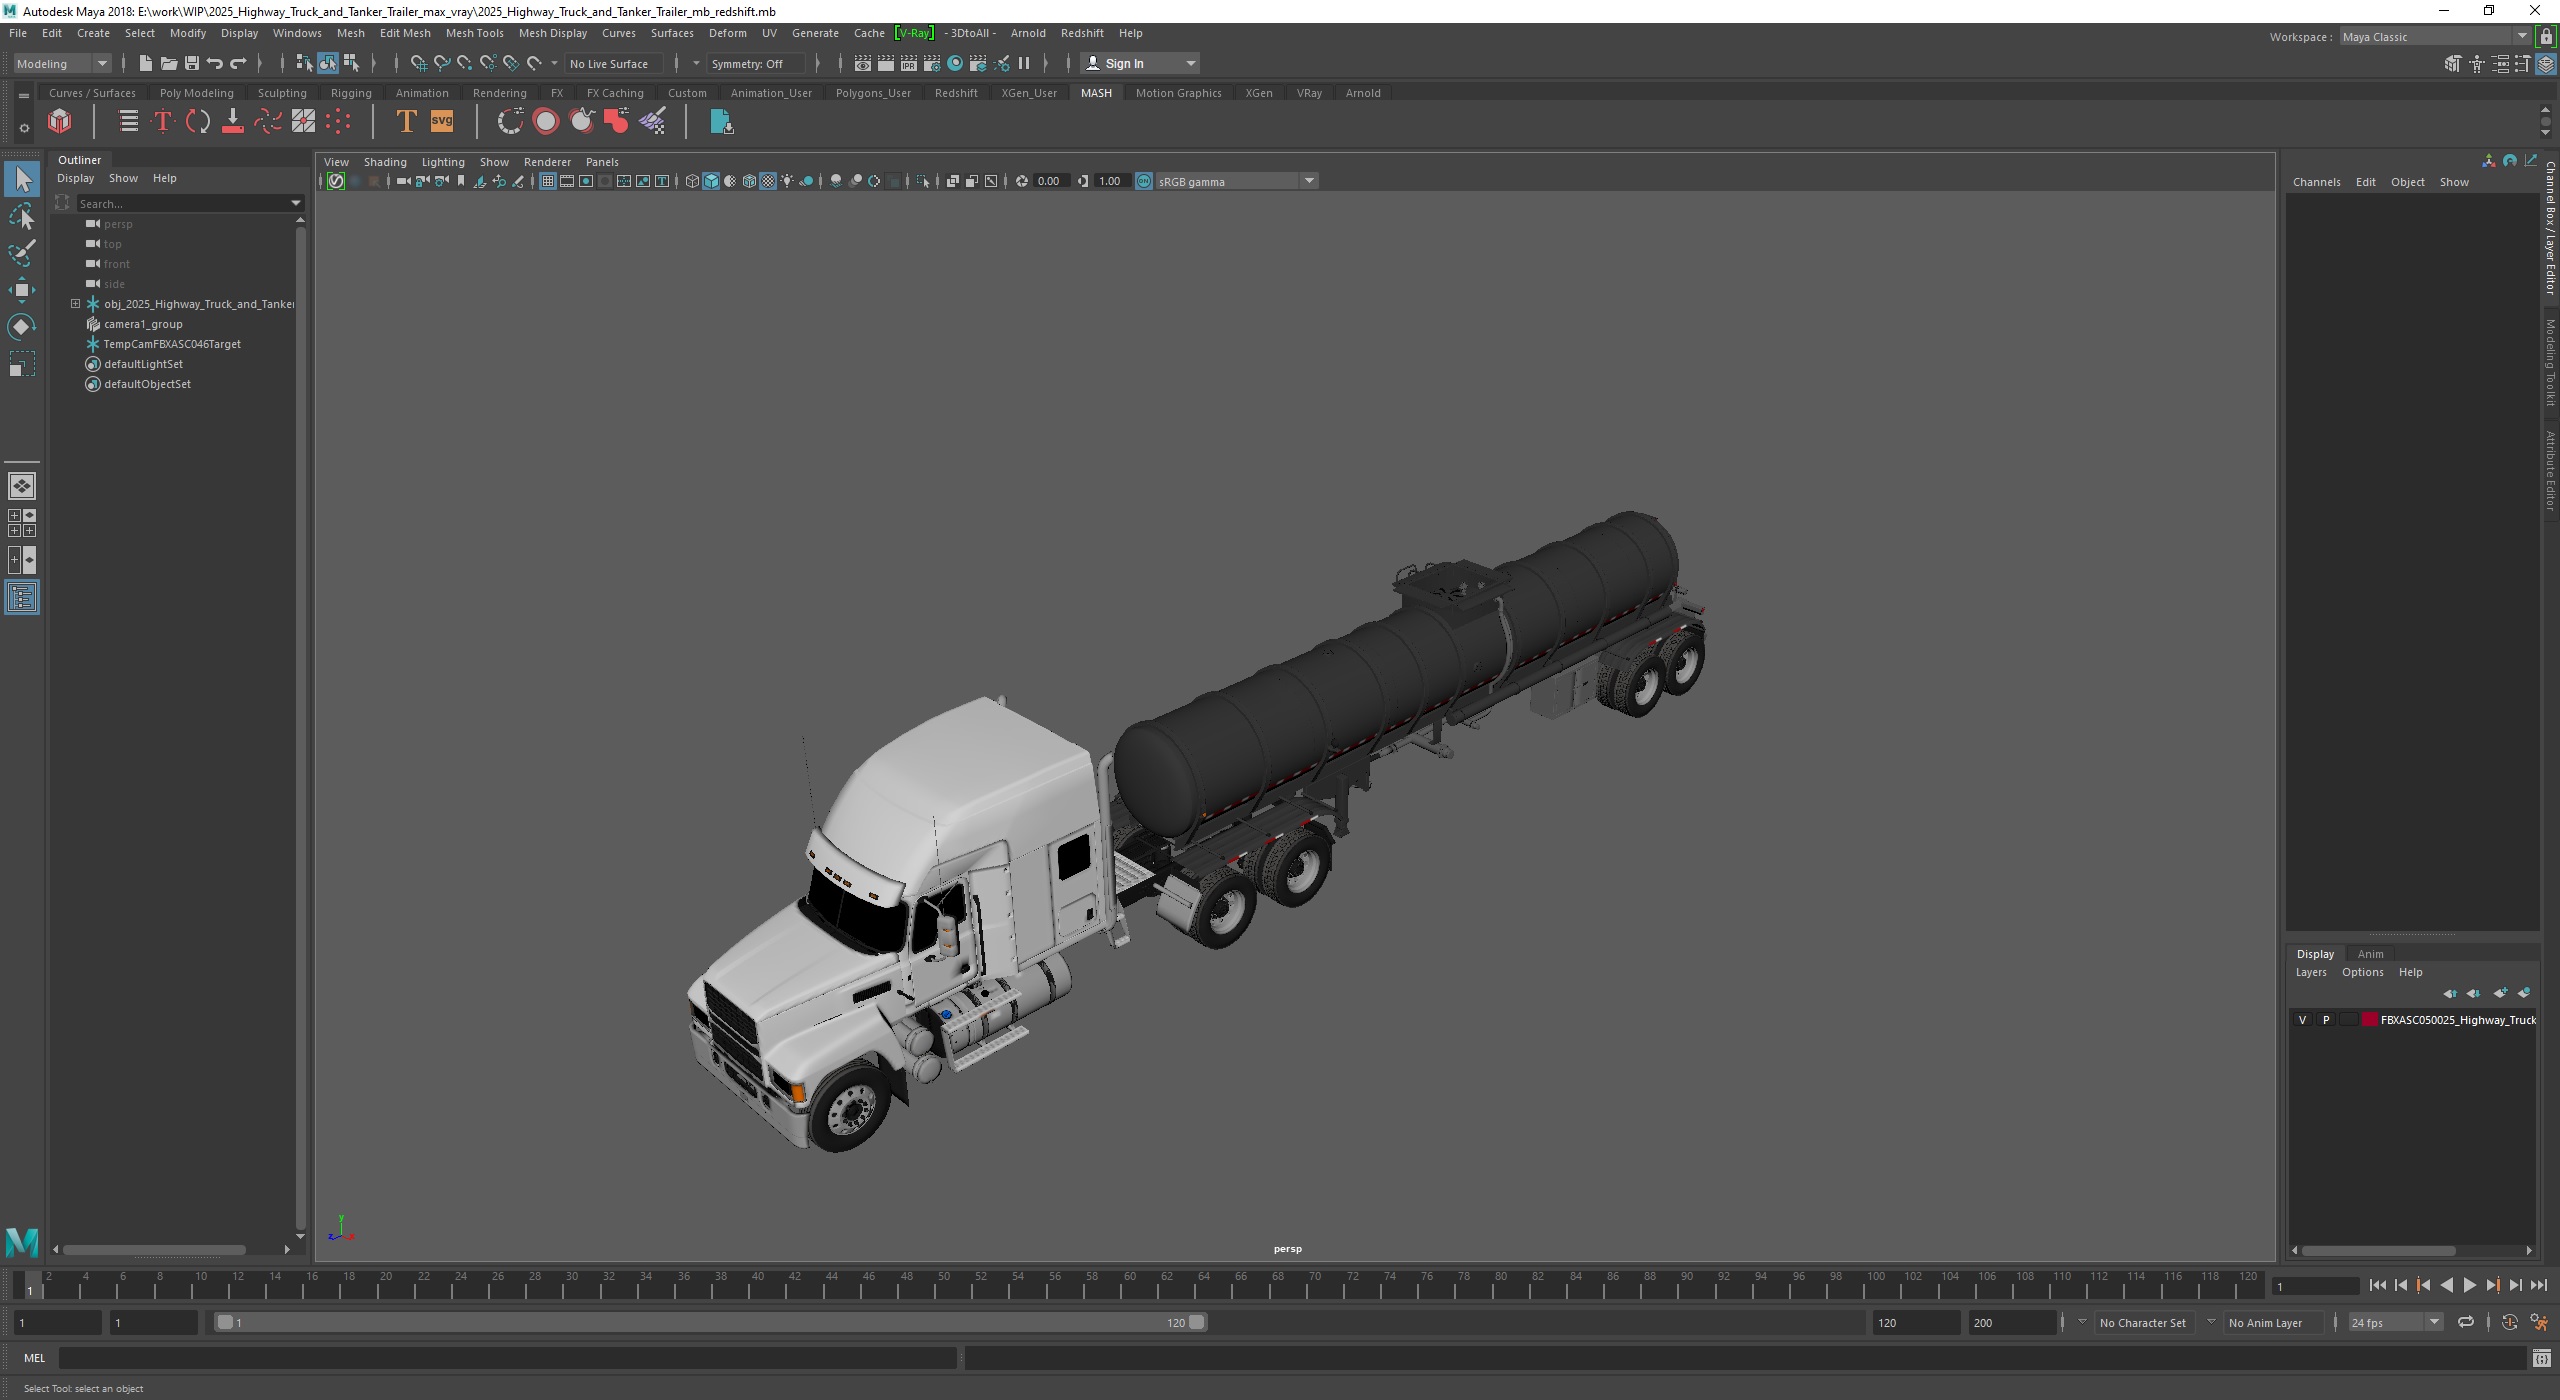2560x1400 pixels.
Task: Expand the obj_2025_Highway_Truck_and_Tanker node
Action: point(75,304)
